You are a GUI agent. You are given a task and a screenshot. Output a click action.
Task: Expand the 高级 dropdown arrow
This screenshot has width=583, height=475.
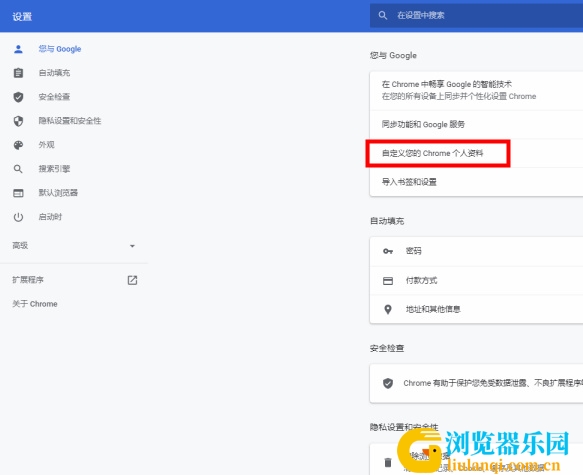pos(132,246)
